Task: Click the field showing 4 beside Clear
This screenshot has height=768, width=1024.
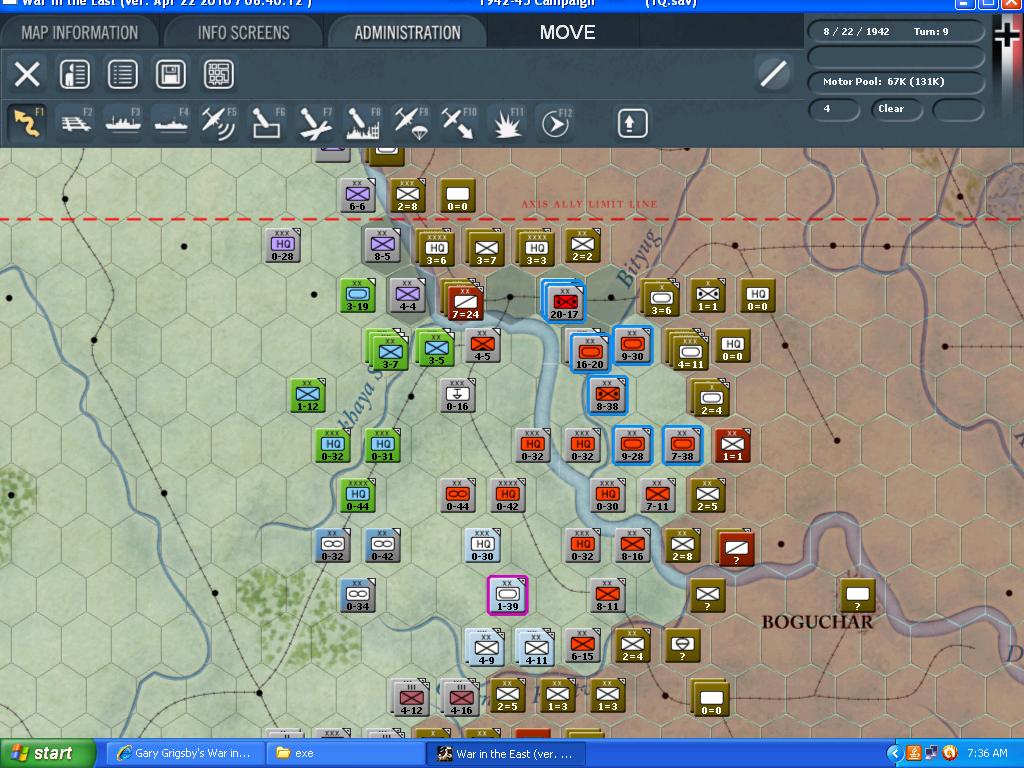Action: (x=833, y=109)
